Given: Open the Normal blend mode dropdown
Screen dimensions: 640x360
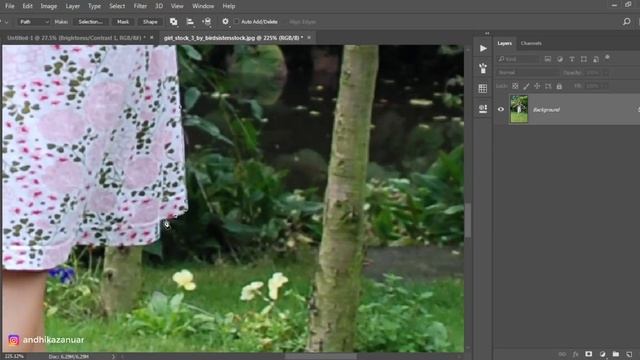Looking at the screenshot, I should (527, 73).
